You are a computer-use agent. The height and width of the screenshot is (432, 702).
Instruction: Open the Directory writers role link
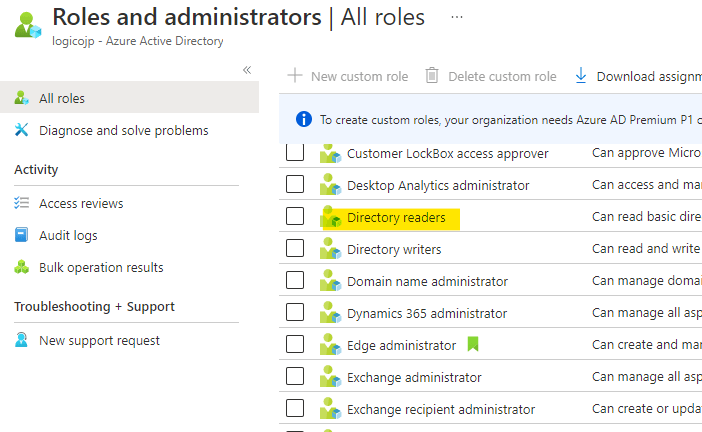point(394,249)
